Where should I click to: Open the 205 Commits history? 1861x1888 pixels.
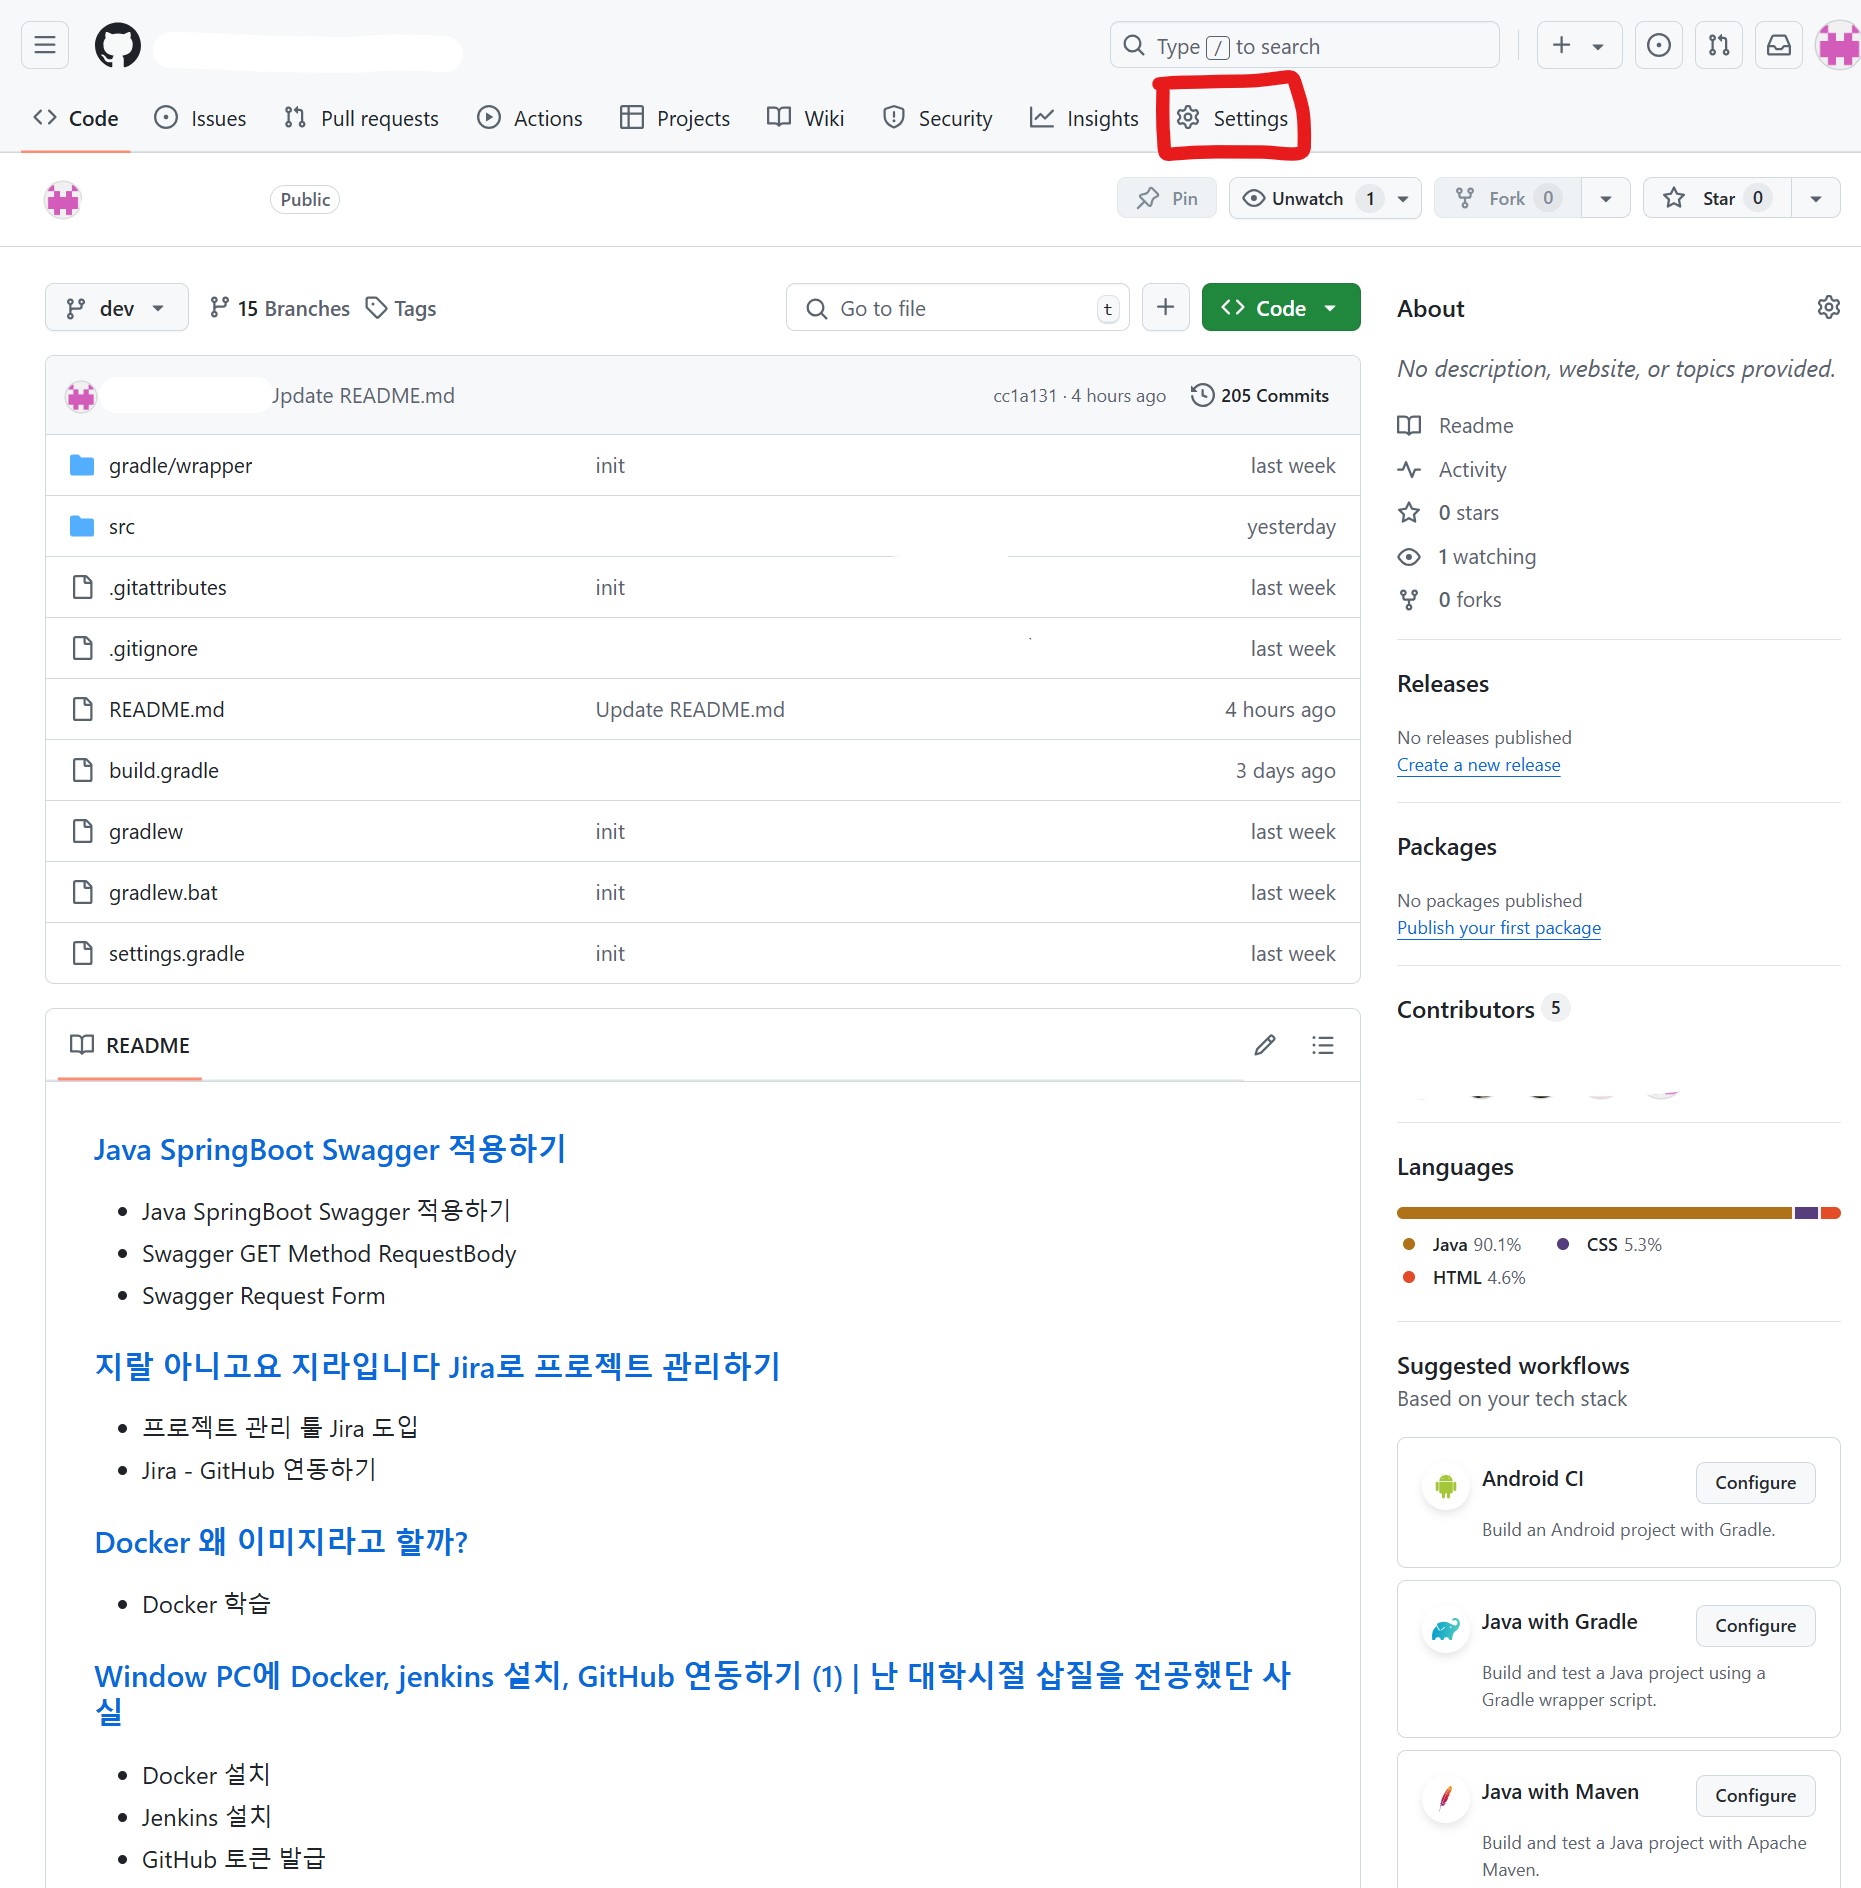(1260, 395)
